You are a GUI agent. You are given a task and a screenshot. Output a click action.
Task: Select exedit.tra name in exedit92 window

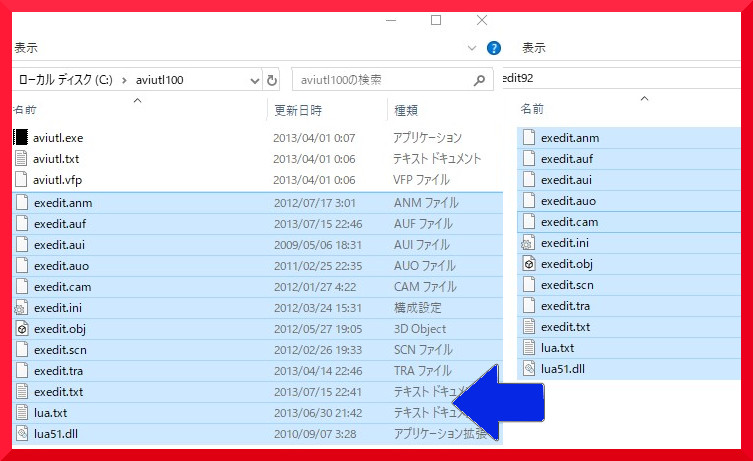point(565,306)
